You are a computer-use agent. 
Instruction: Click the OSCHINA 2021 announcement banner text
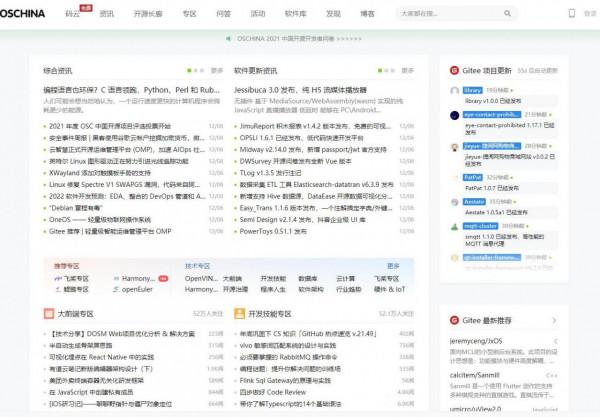click(x=299, y=39)
